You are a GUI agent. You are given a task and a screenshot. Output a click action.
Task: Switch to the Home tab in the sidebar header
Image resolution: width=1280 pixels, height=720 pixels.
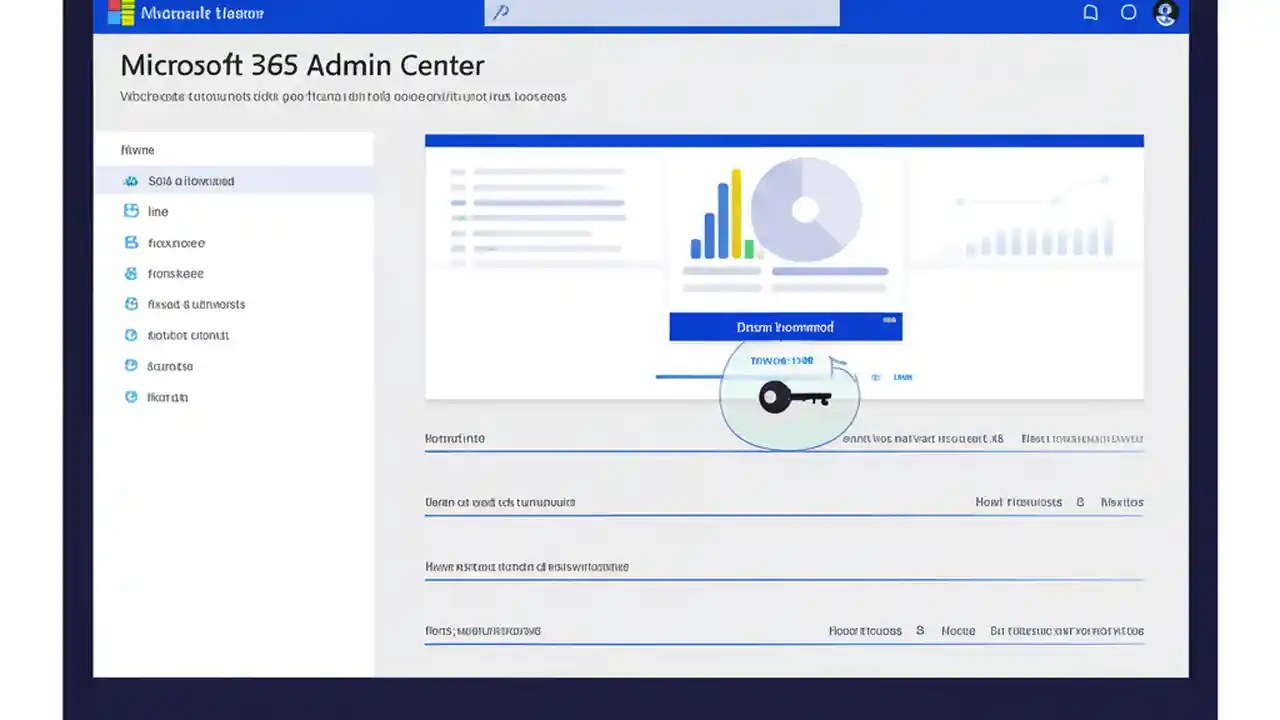(x=137, y=149)
